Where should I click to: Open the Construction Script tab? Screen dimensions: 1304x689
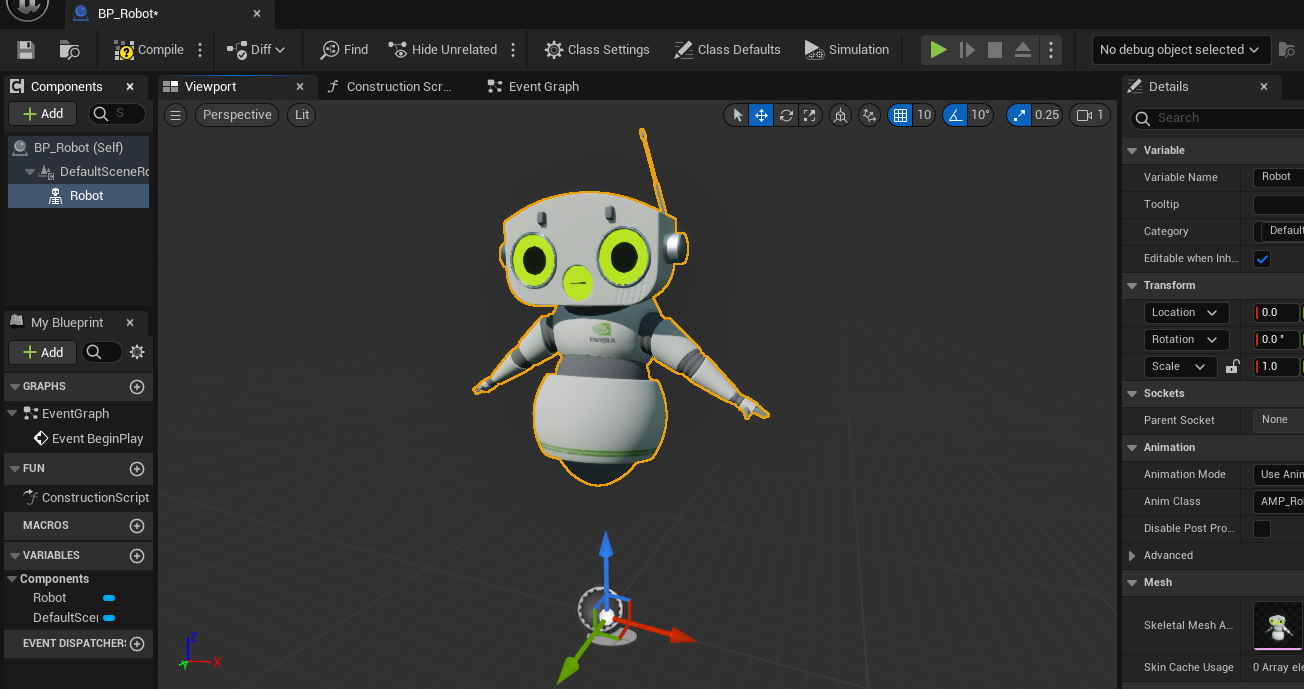pos(390,87)
